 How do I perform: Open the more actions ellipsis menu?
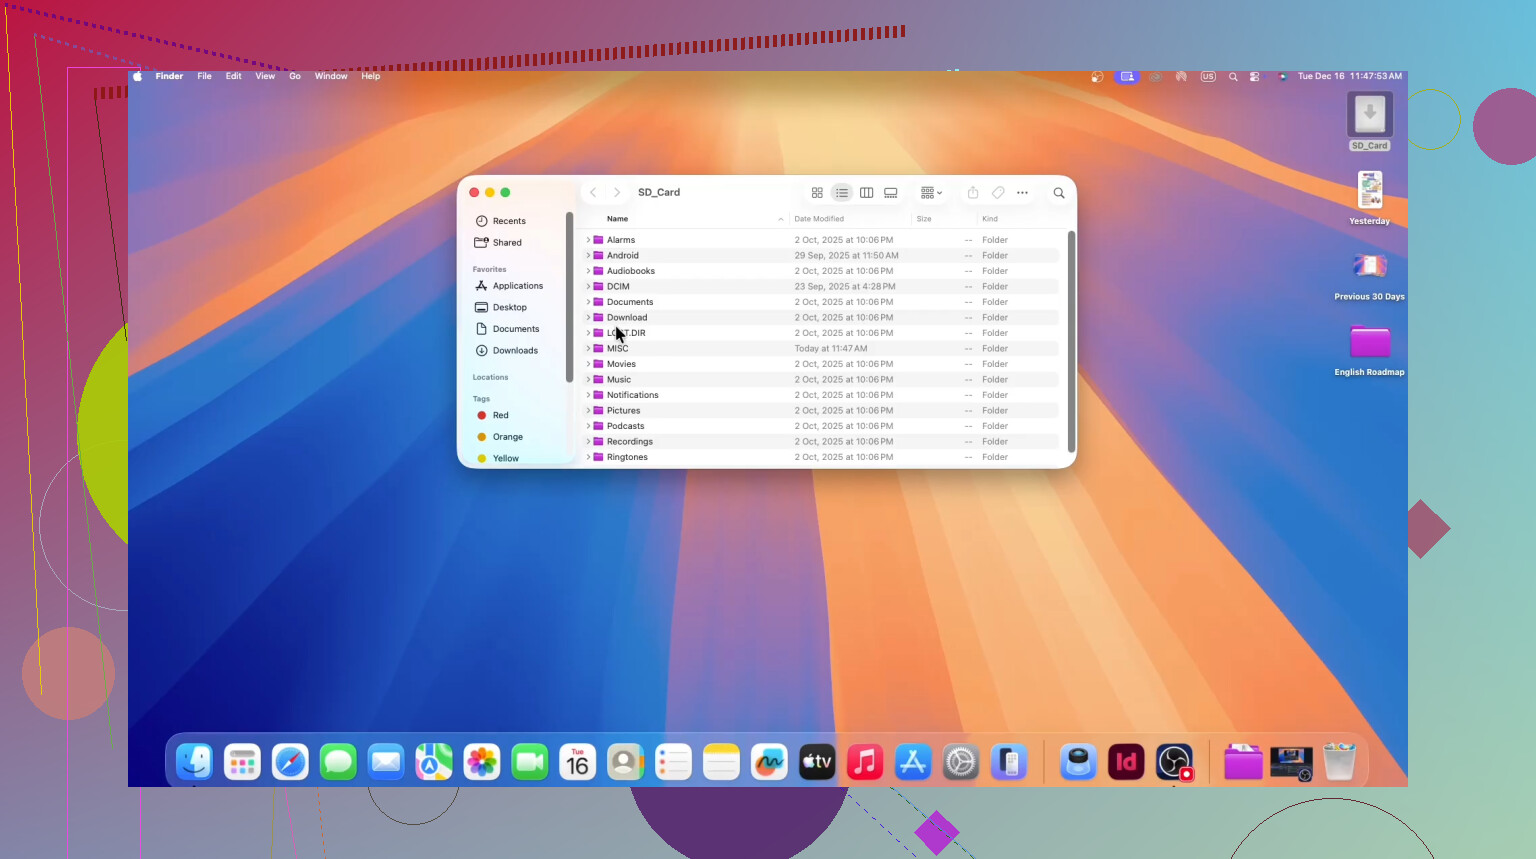[x=1022, y=193]
